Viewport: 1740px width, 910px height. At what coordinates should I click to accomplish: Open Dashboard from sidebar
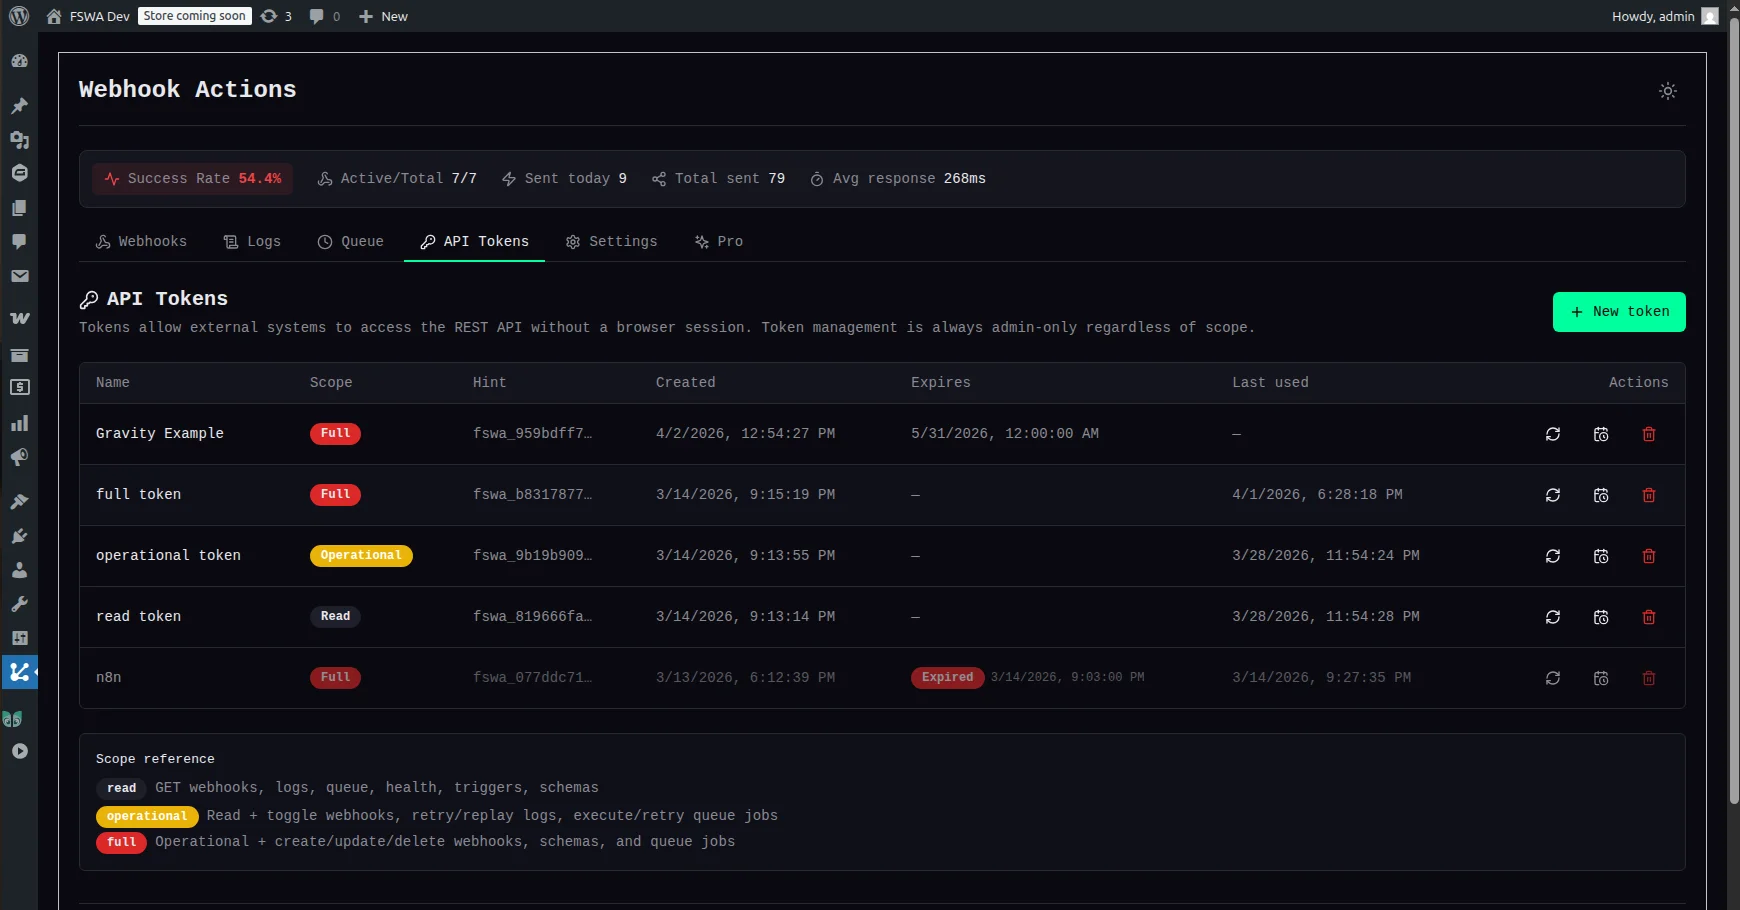19,61
